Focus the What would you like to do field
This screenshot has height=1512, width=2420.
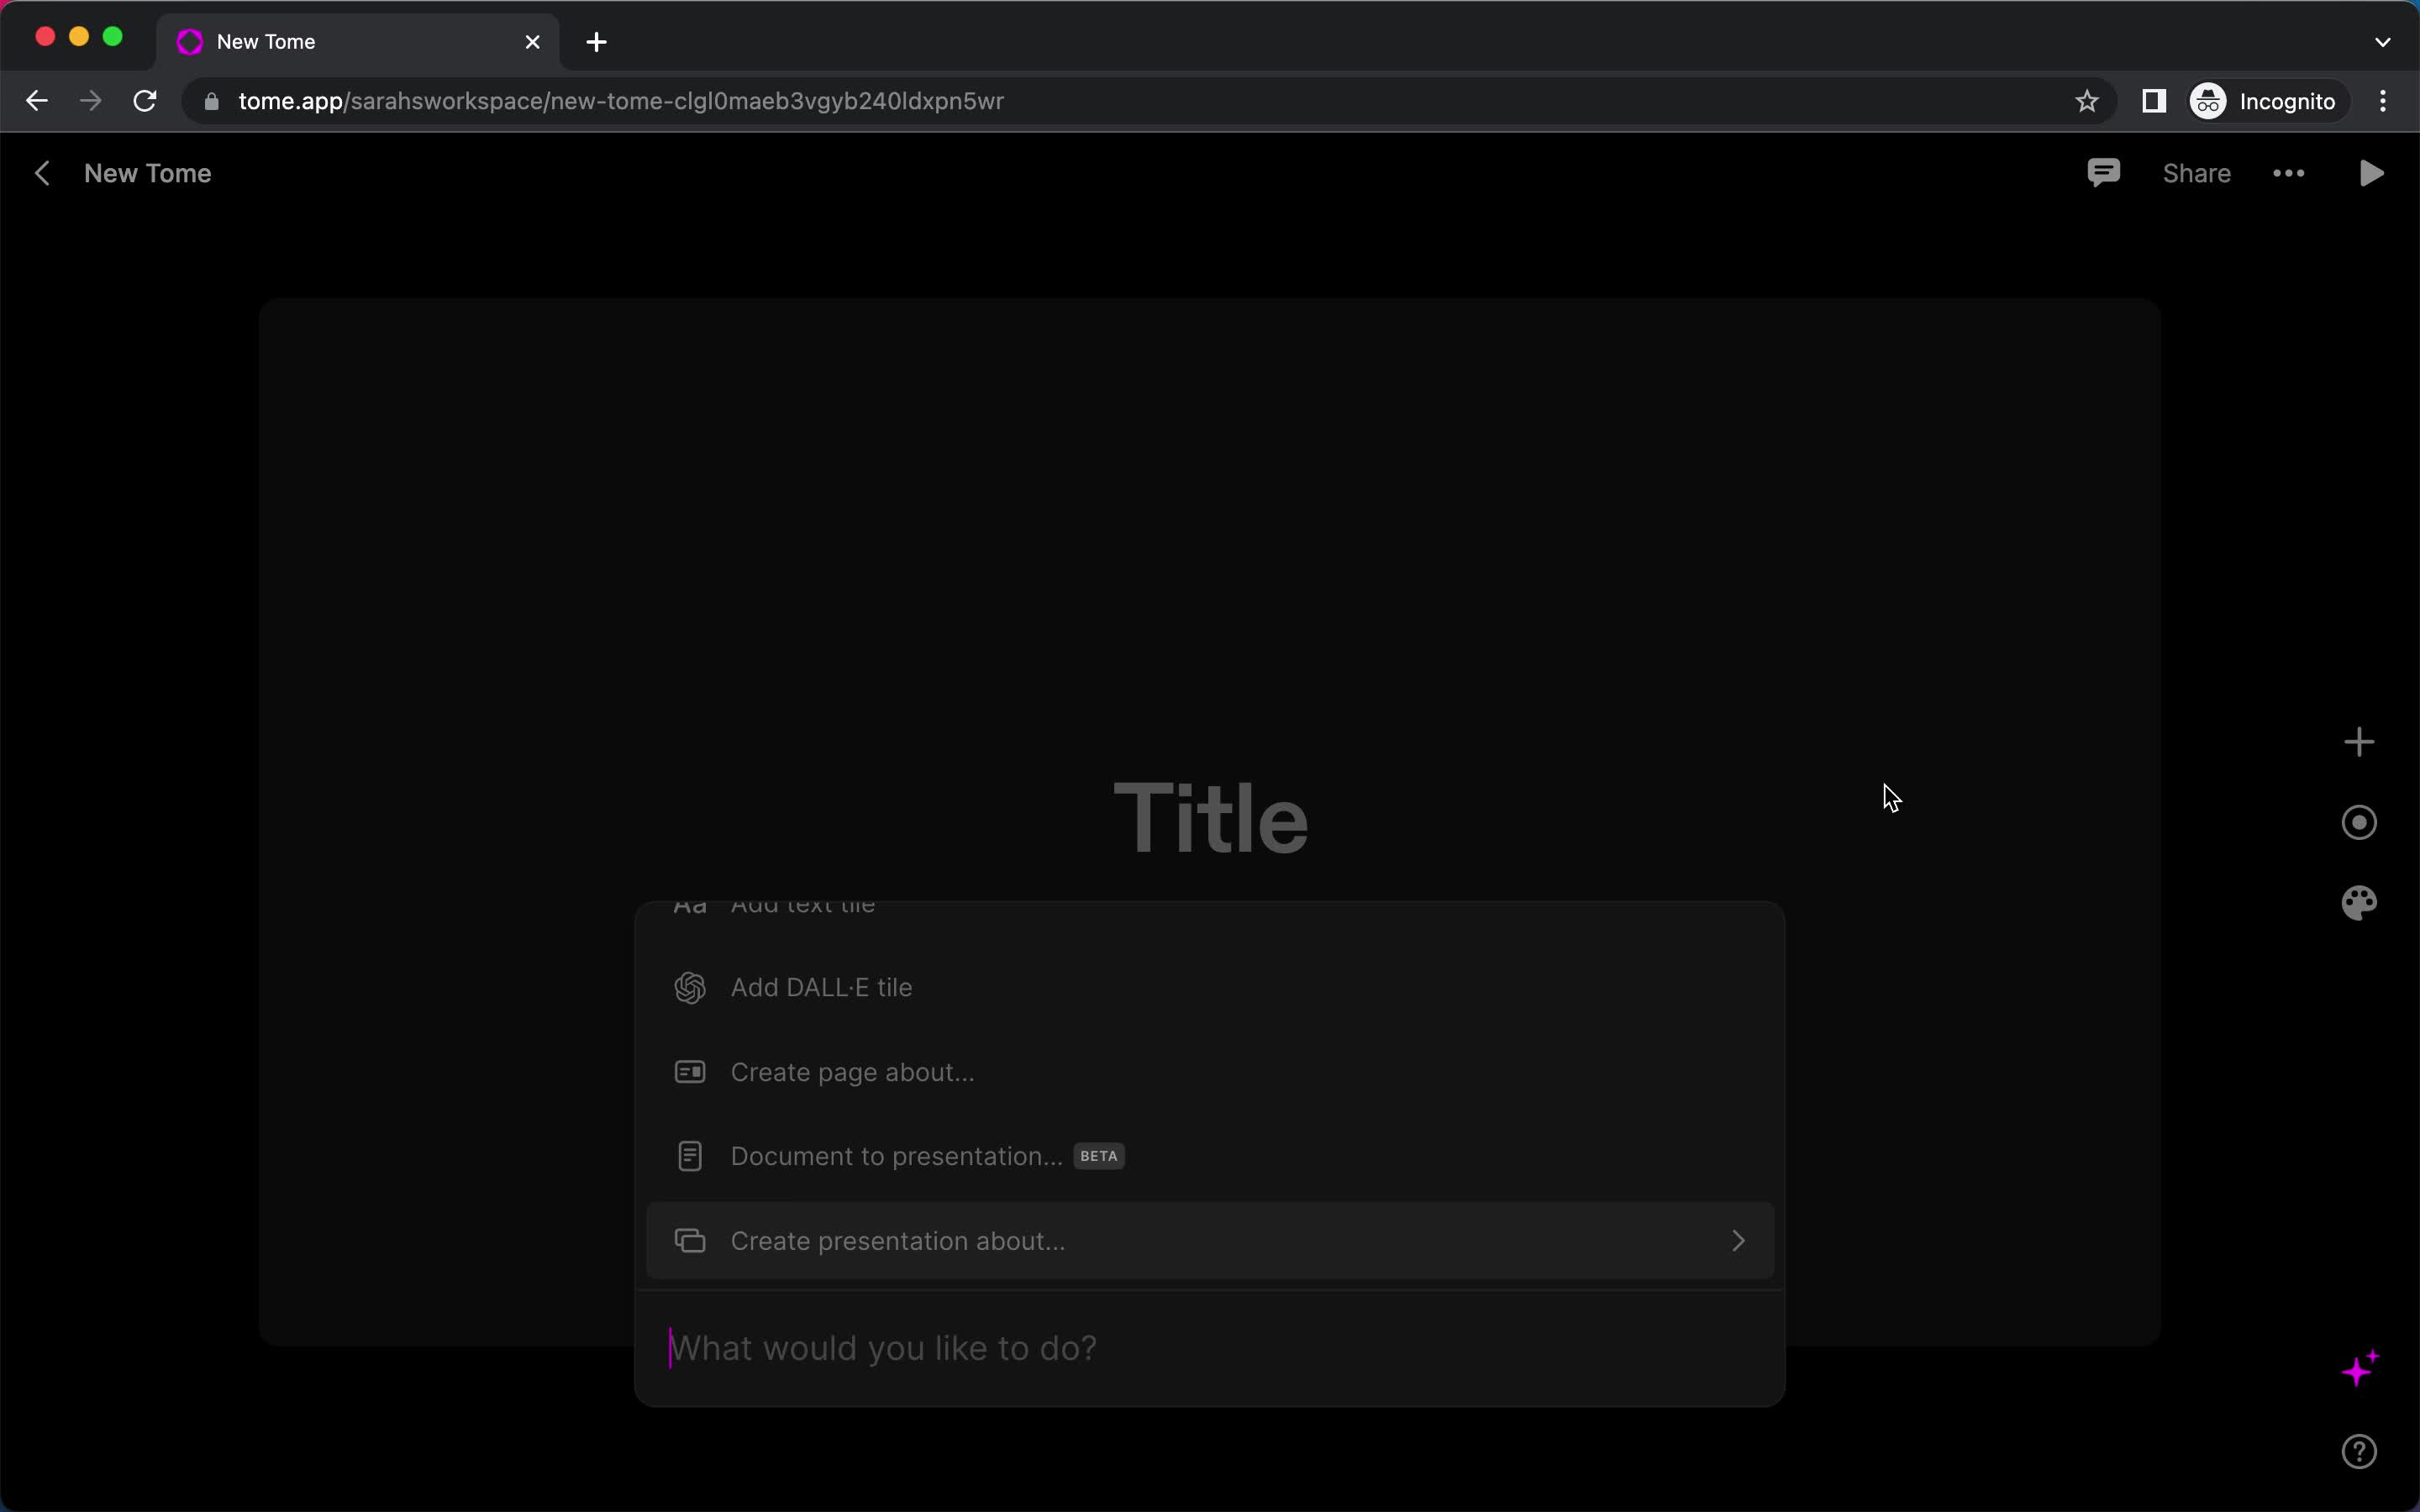(x=1210, y=1348)
